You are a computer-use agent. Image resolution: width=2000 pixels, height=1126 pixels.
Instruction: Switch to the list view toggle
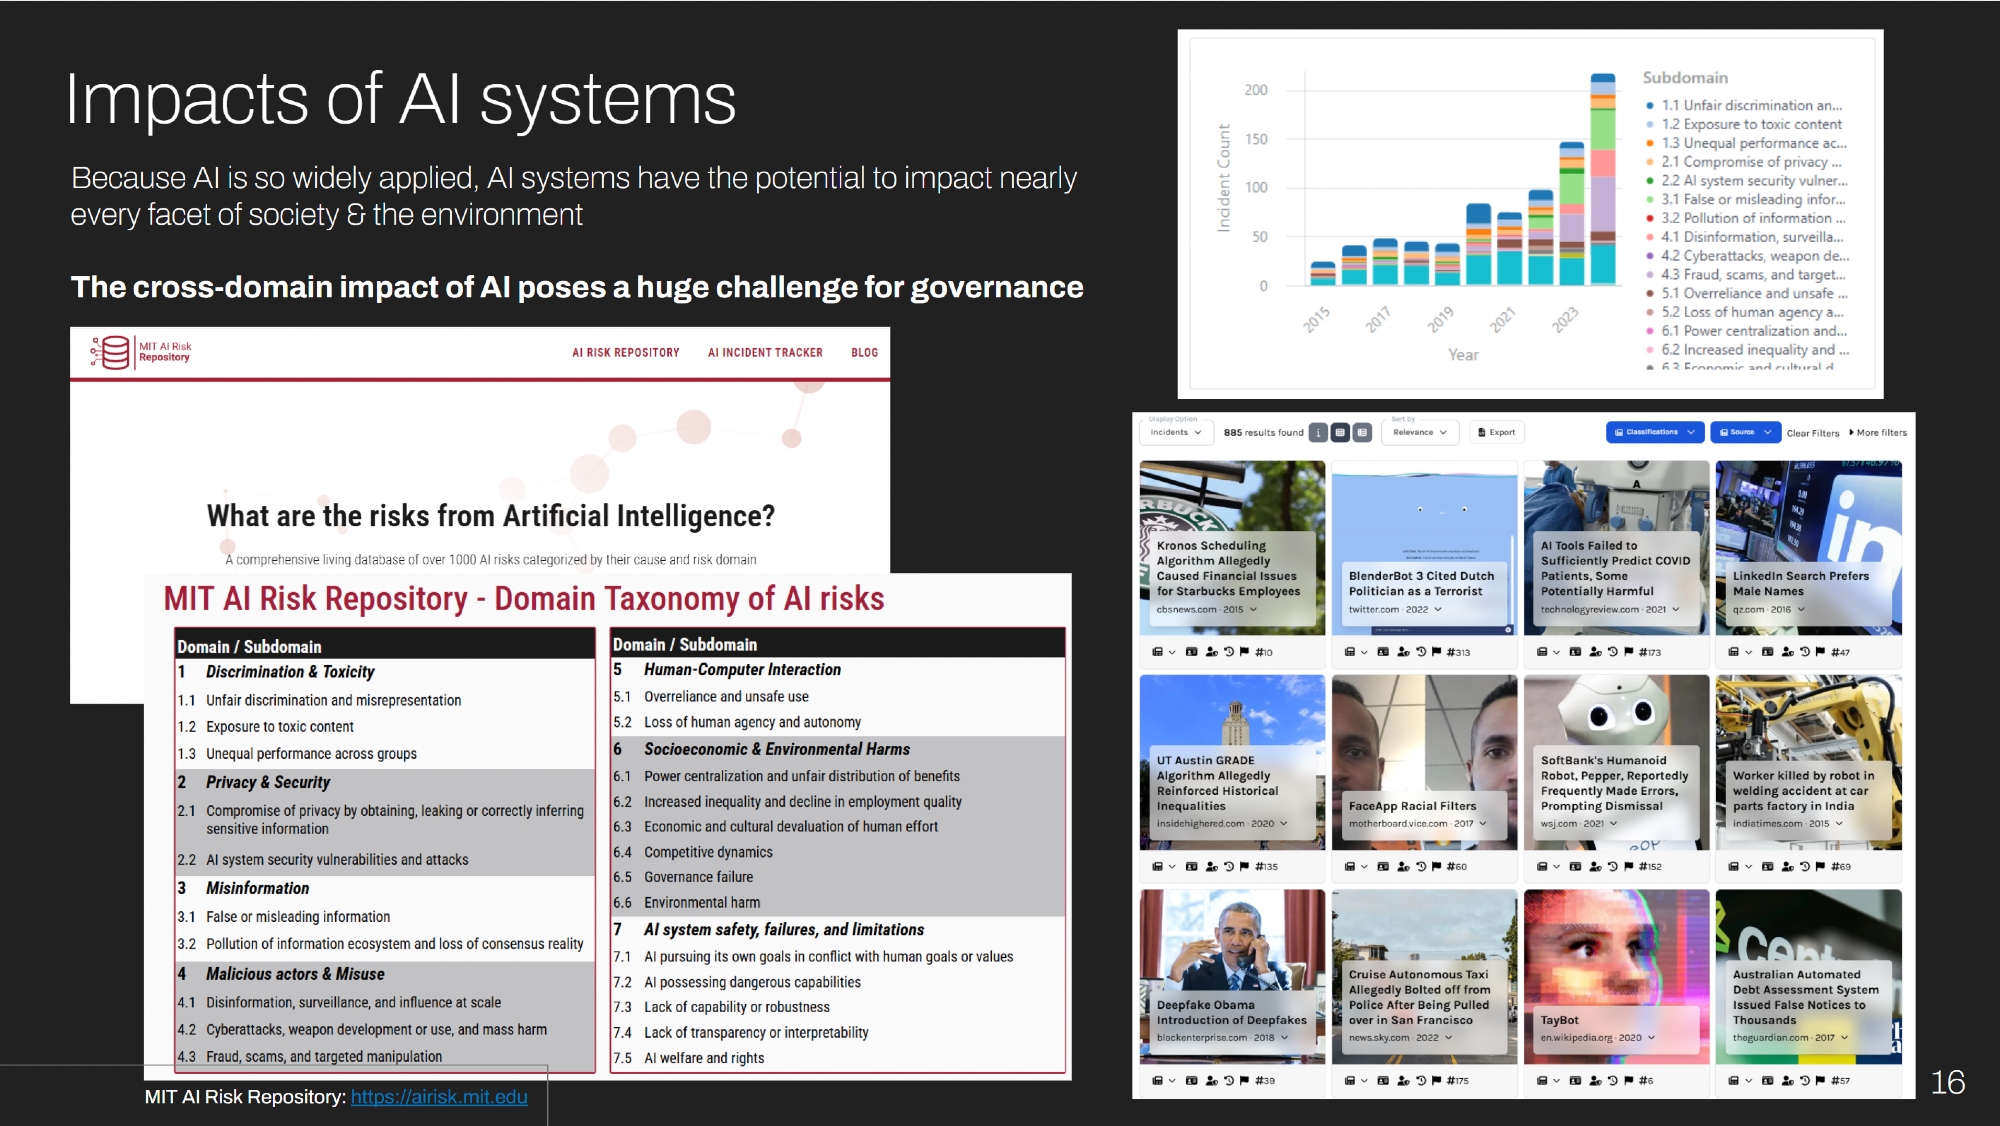coord(1362,433)
